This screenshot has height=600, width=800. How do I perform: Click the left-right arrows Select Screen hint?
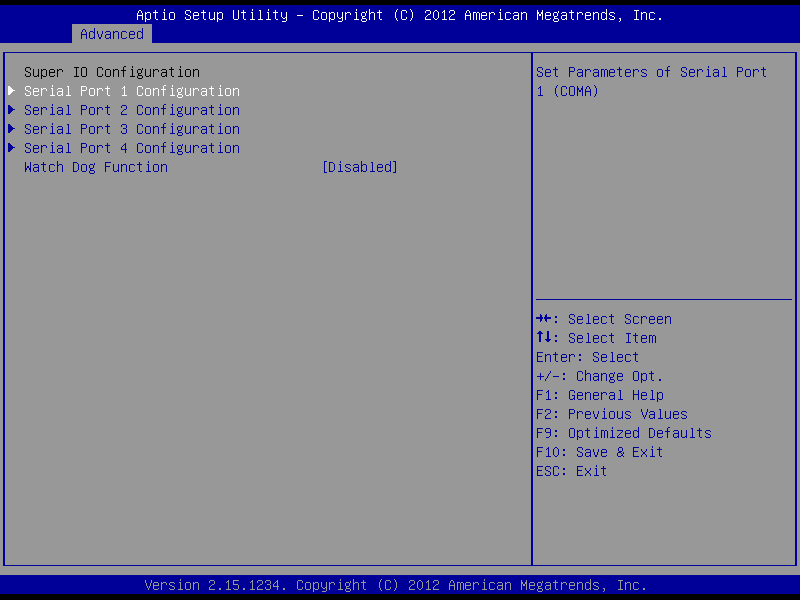(x=604, y=319)
